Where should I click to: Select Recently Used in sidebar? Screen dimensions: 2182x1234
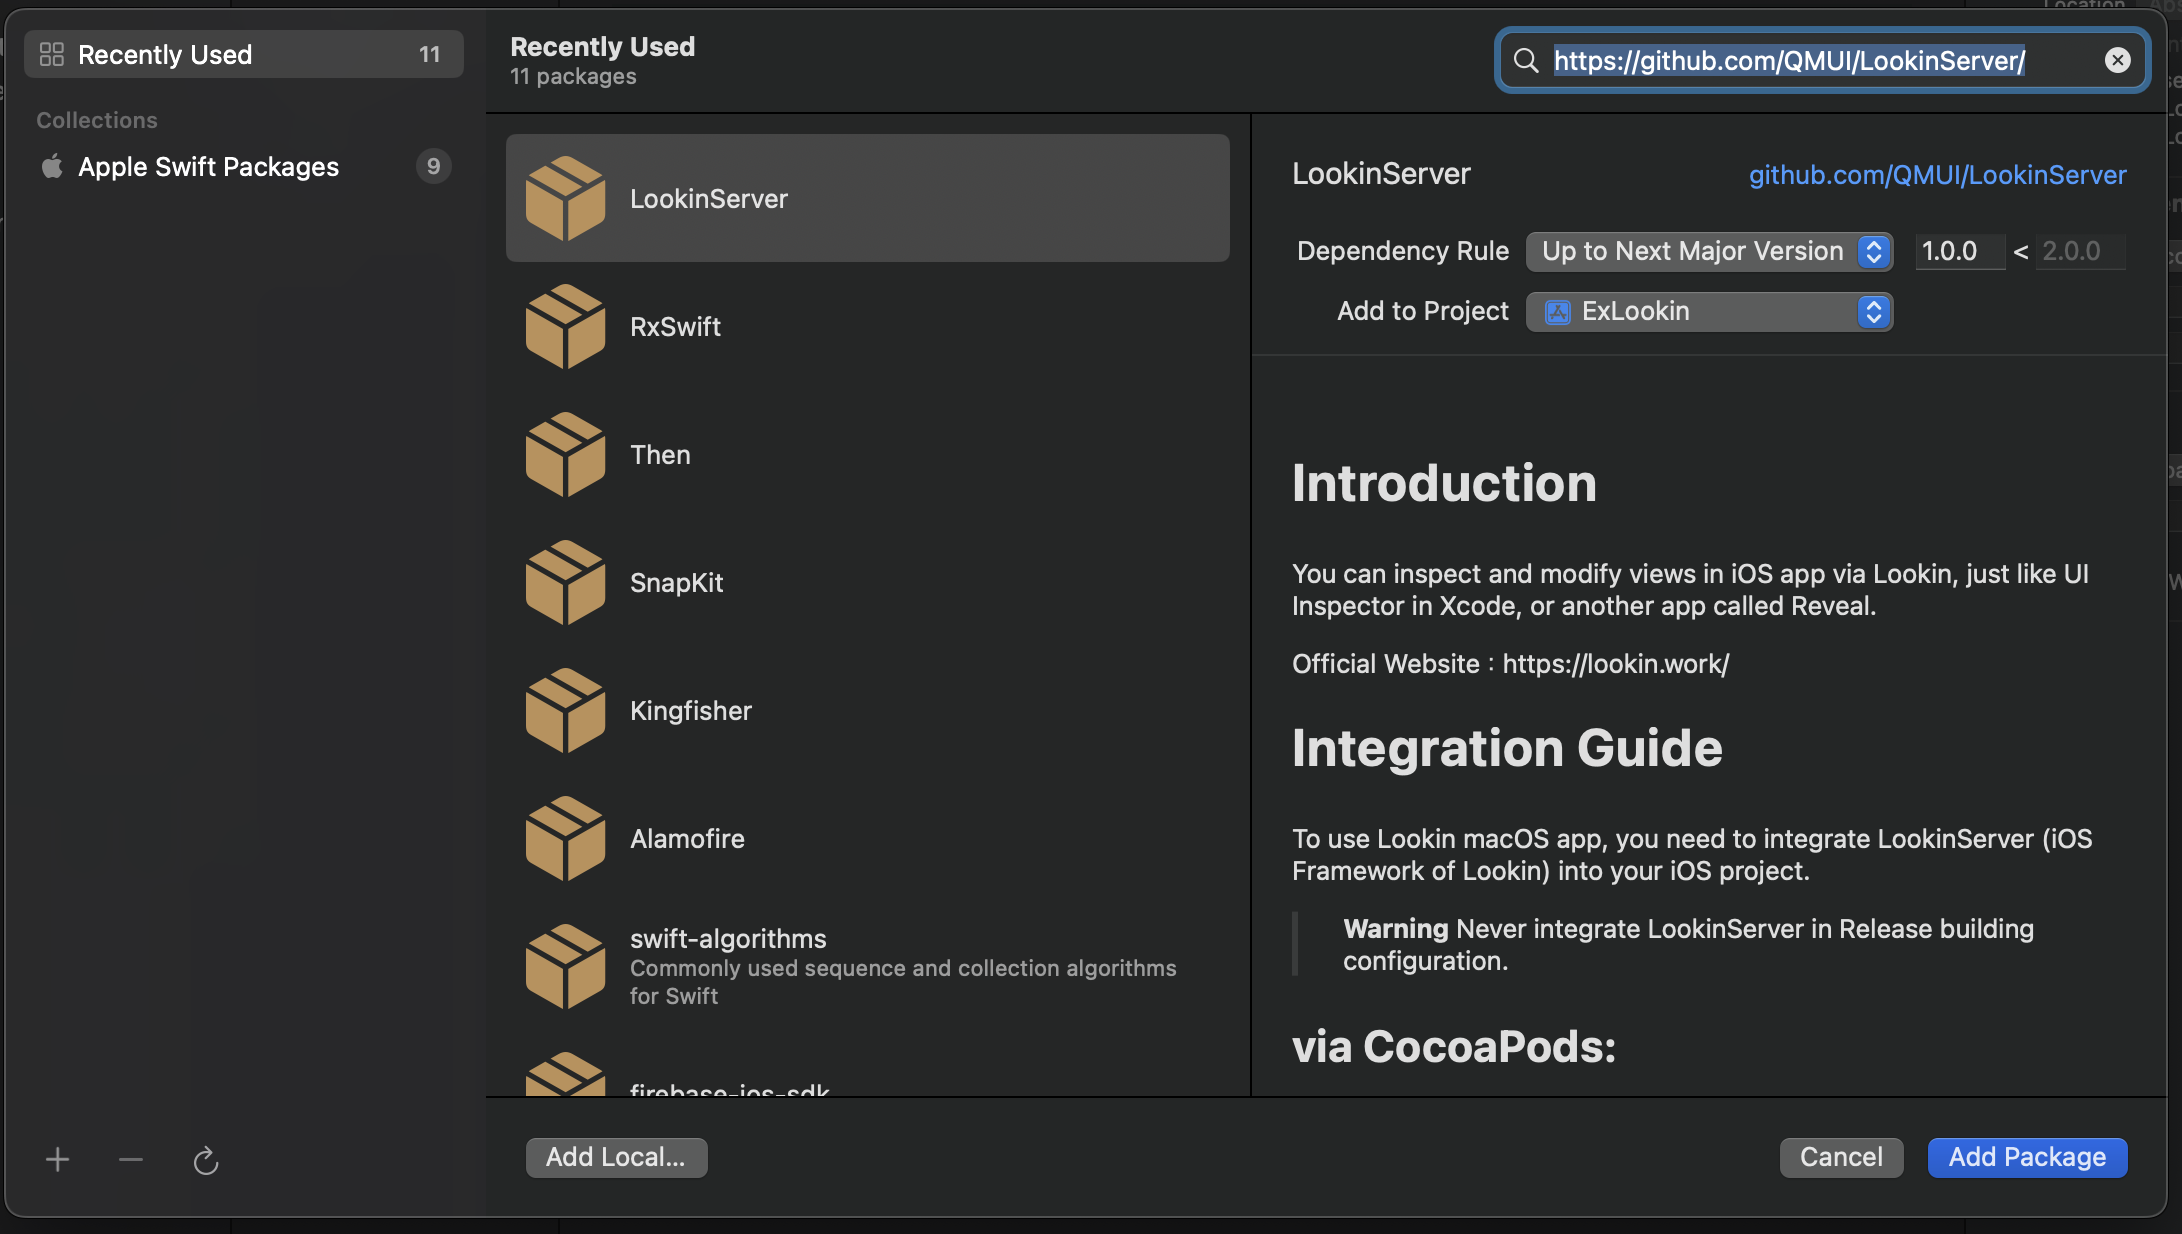(x=165, y=55)
